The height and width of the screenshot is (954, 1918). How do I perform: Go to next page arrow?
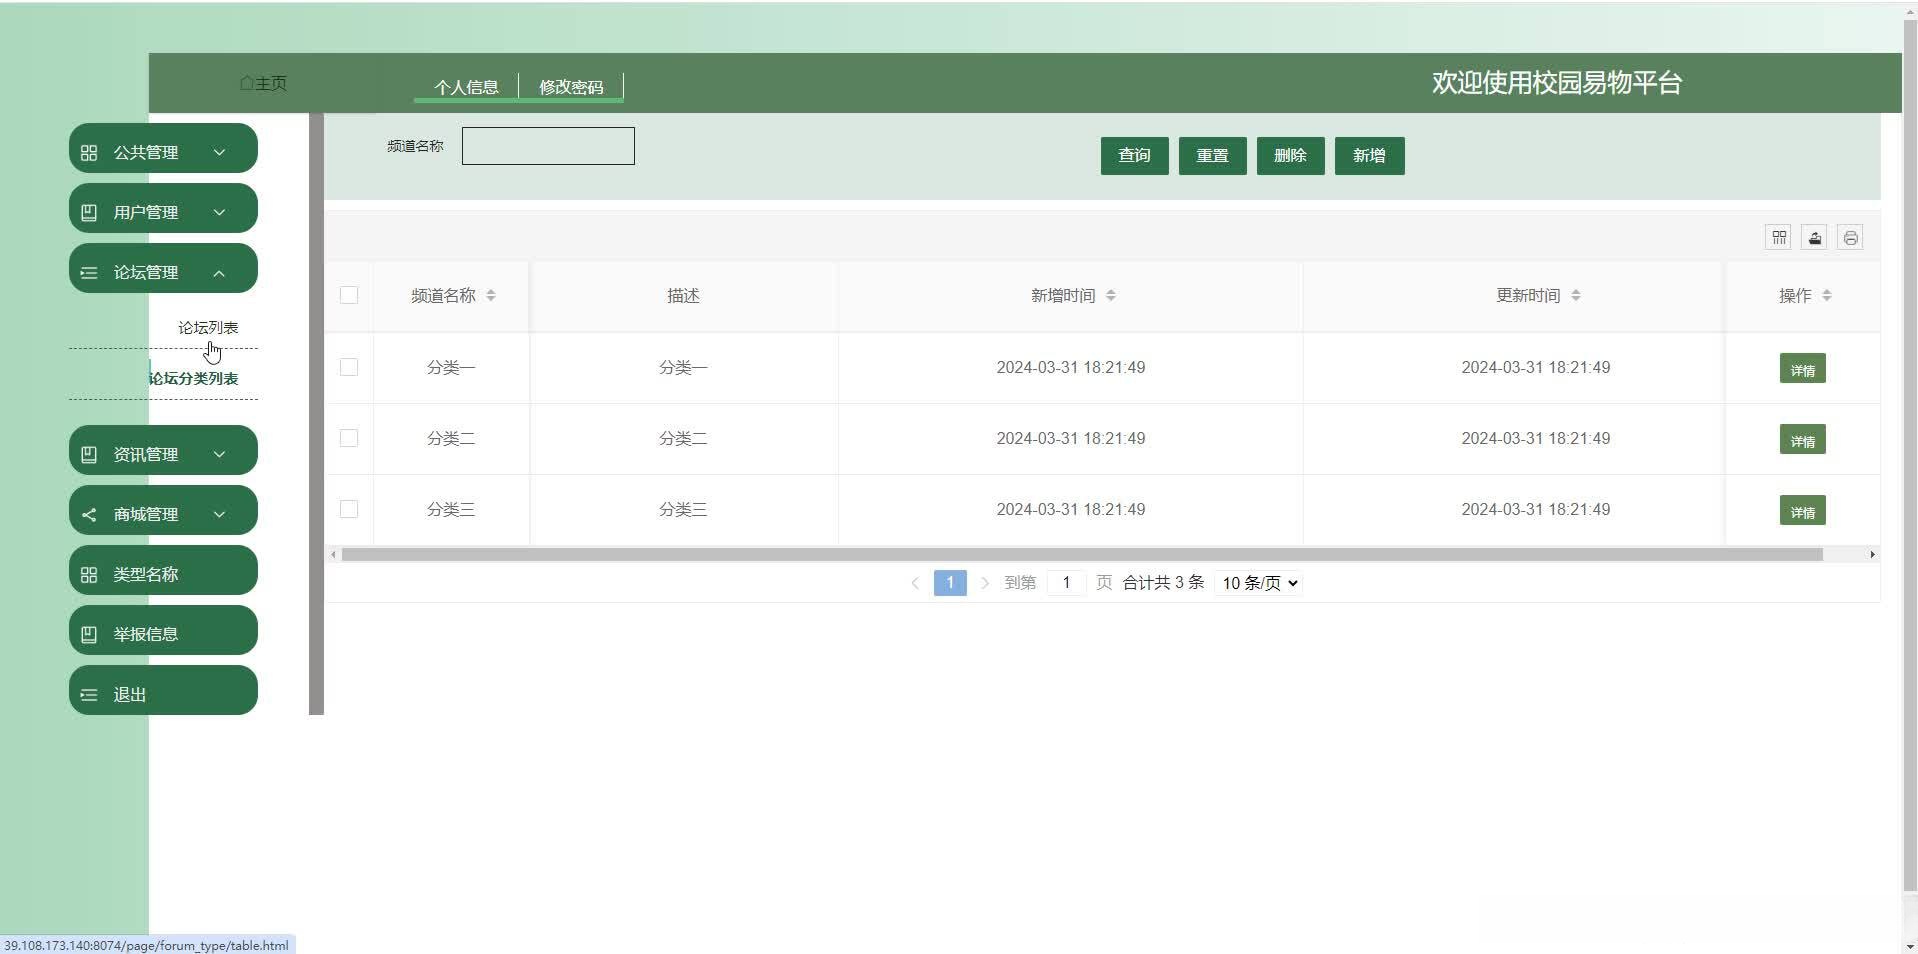pos(985,583)
